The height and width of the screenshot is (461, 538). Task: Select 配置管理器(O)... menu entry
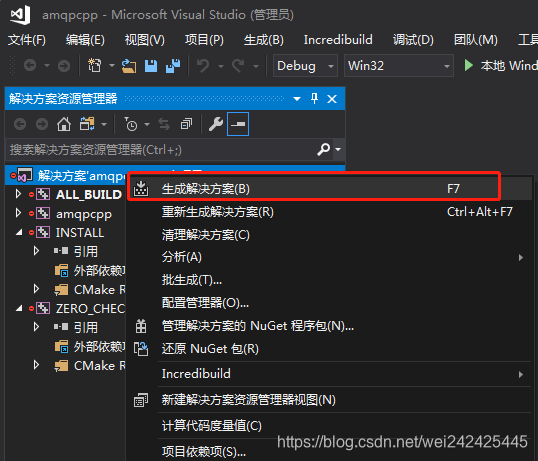click(329, 303)
